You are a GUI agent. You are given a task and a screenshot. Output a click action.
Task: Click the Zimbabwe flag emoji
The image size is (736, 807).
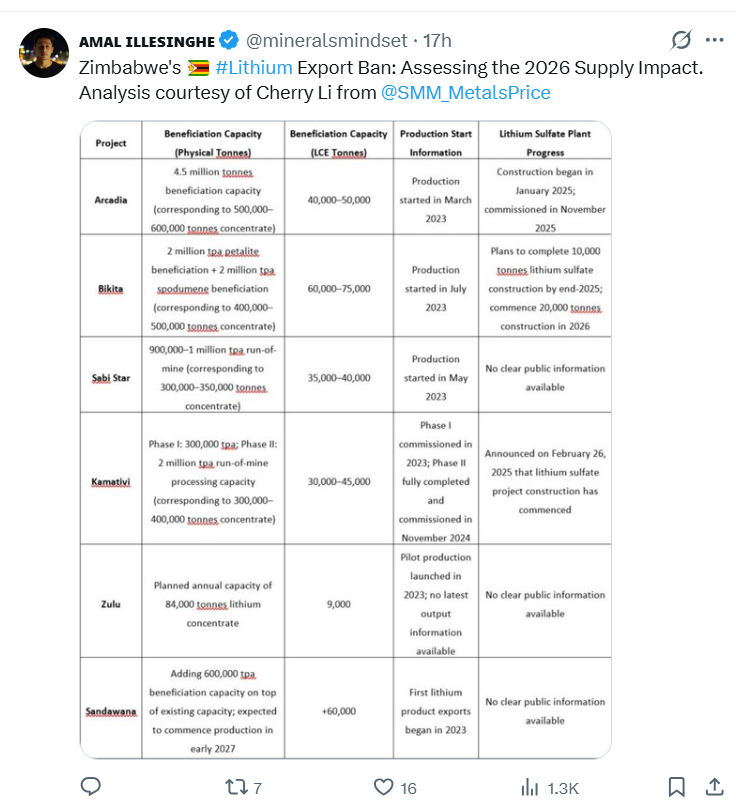point(198,68)
